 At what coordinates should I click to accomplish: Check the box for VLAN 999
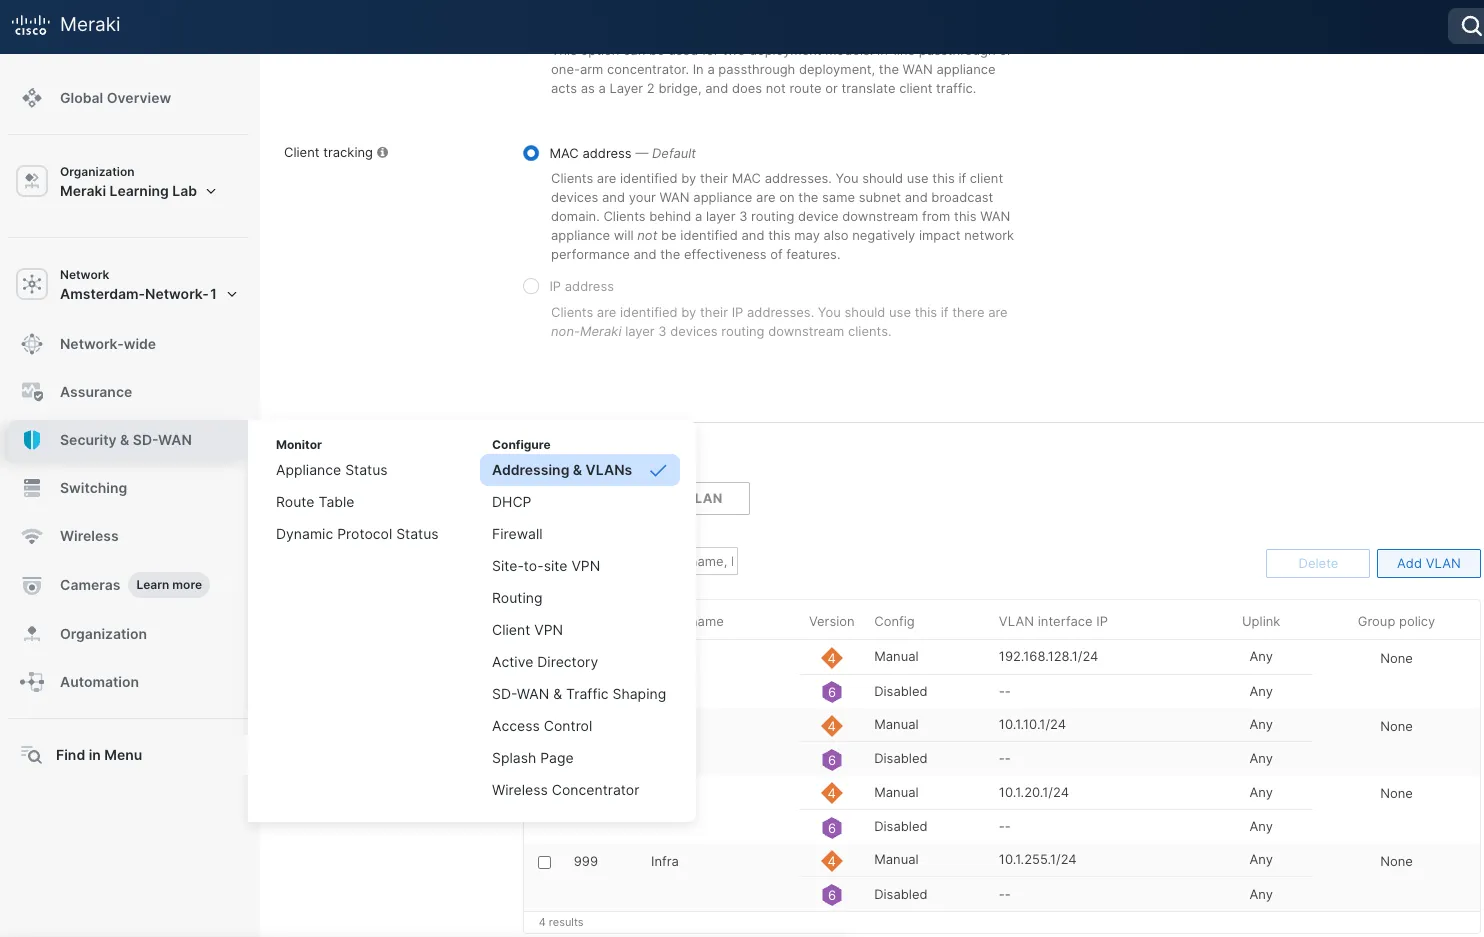(x=545, y=862)
